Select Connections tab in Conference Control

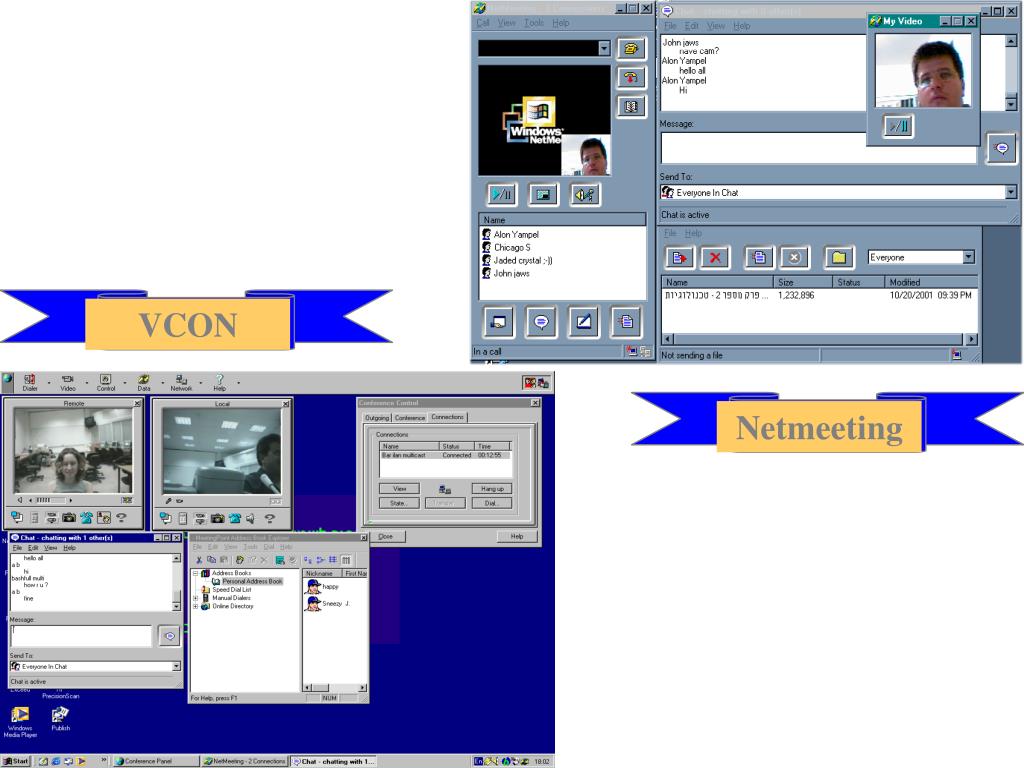tap(447, 417)
